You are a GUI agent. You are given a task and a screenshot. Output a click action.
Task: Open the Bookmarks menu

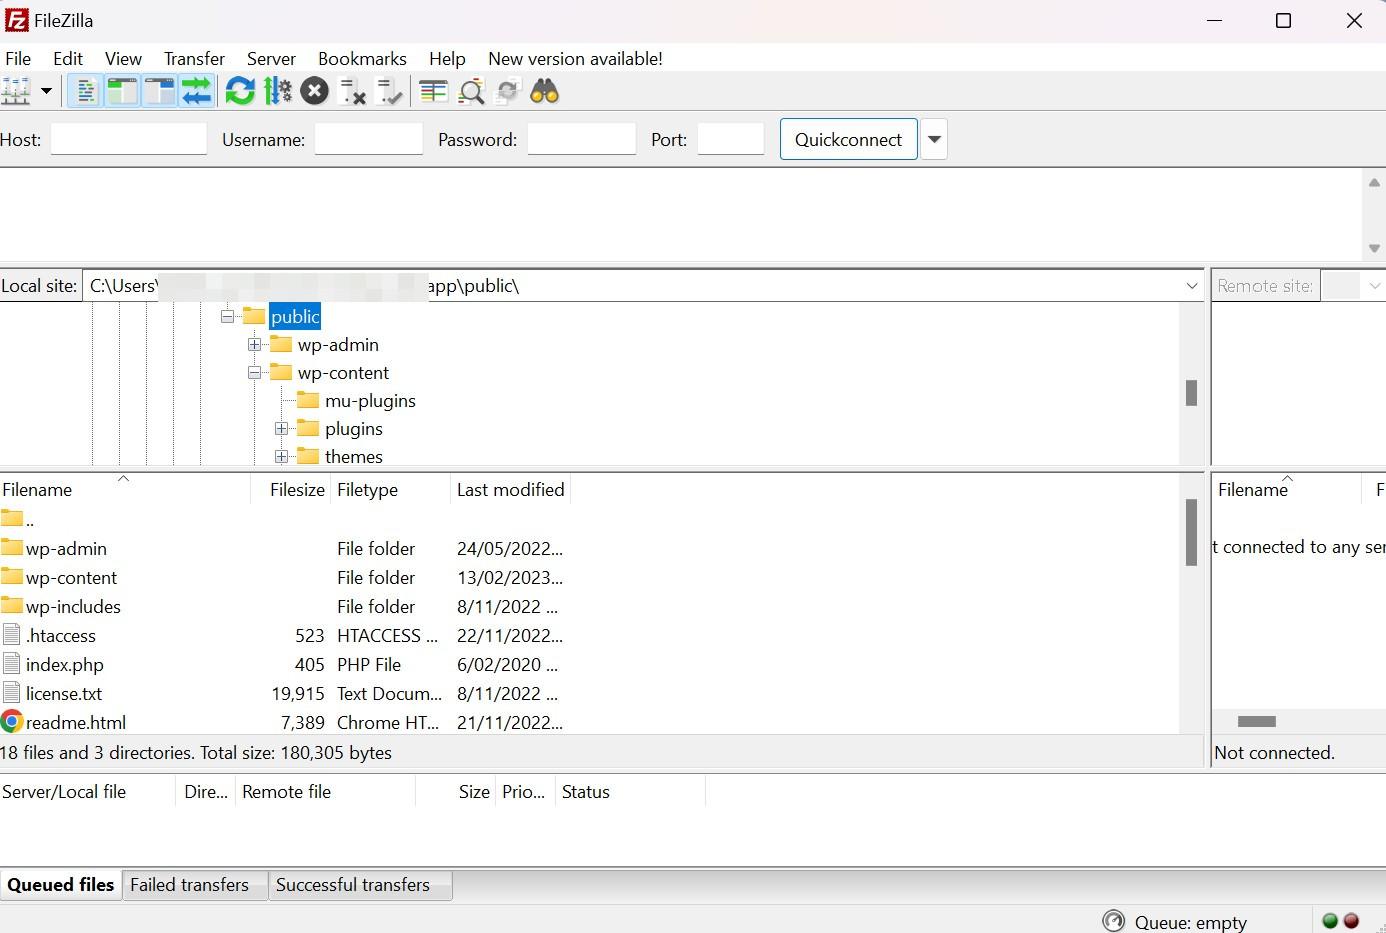(x=362, y=59)
